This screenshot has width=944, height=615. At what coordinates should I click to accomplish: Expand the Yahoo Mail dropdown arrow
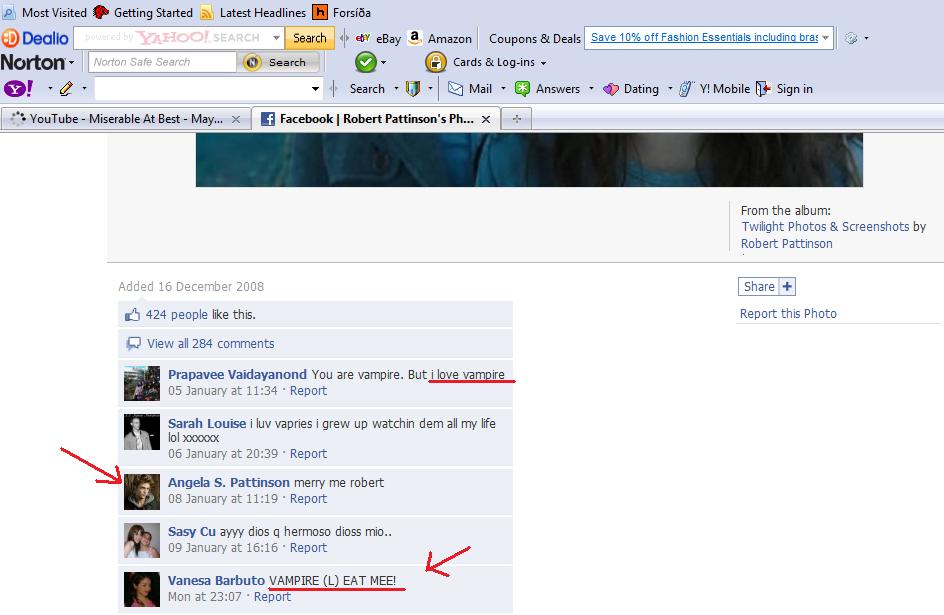(x=503, y=89)
